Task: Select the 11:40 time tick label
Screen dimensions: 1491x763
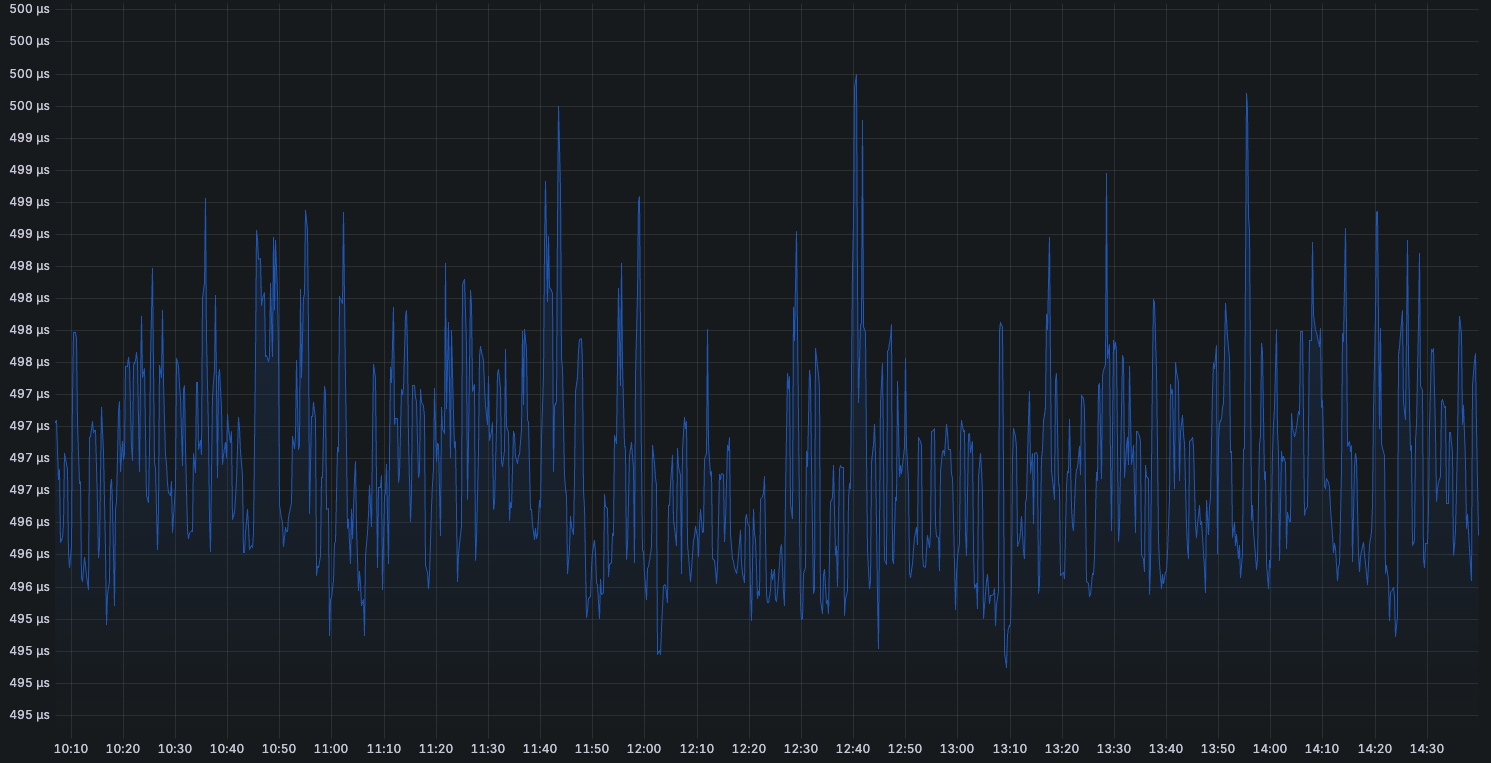Action: 540,749
